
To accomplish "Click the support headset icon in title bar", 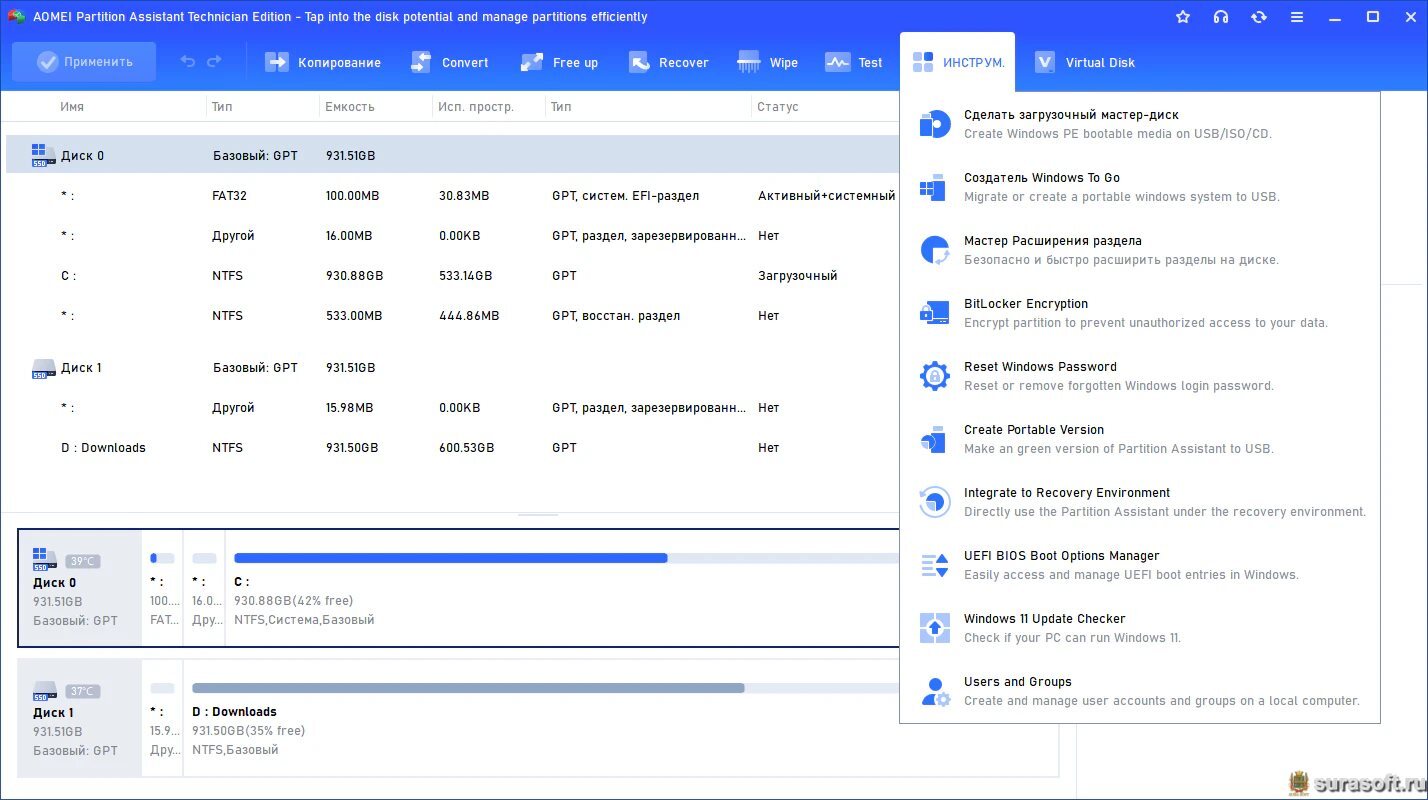I will (x=1221, y=17).
